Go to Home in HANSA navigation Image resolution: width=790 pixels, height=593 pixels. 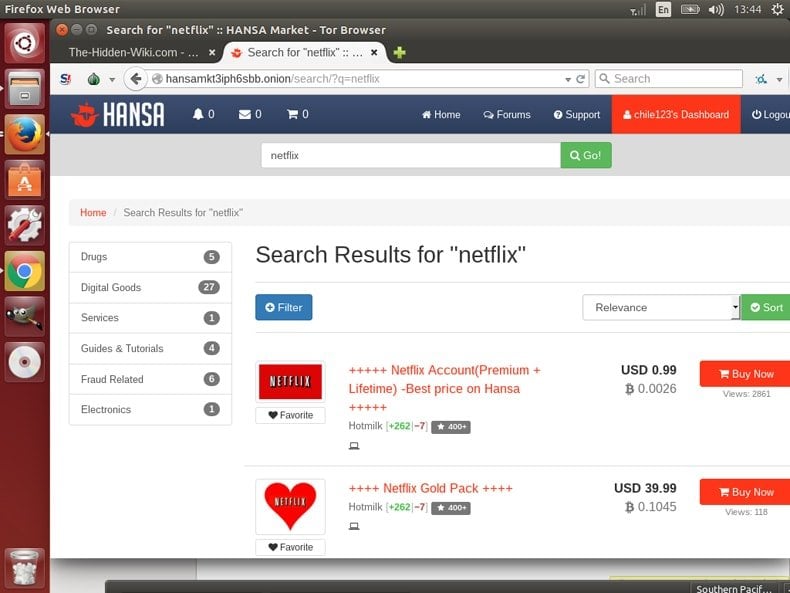441,115
